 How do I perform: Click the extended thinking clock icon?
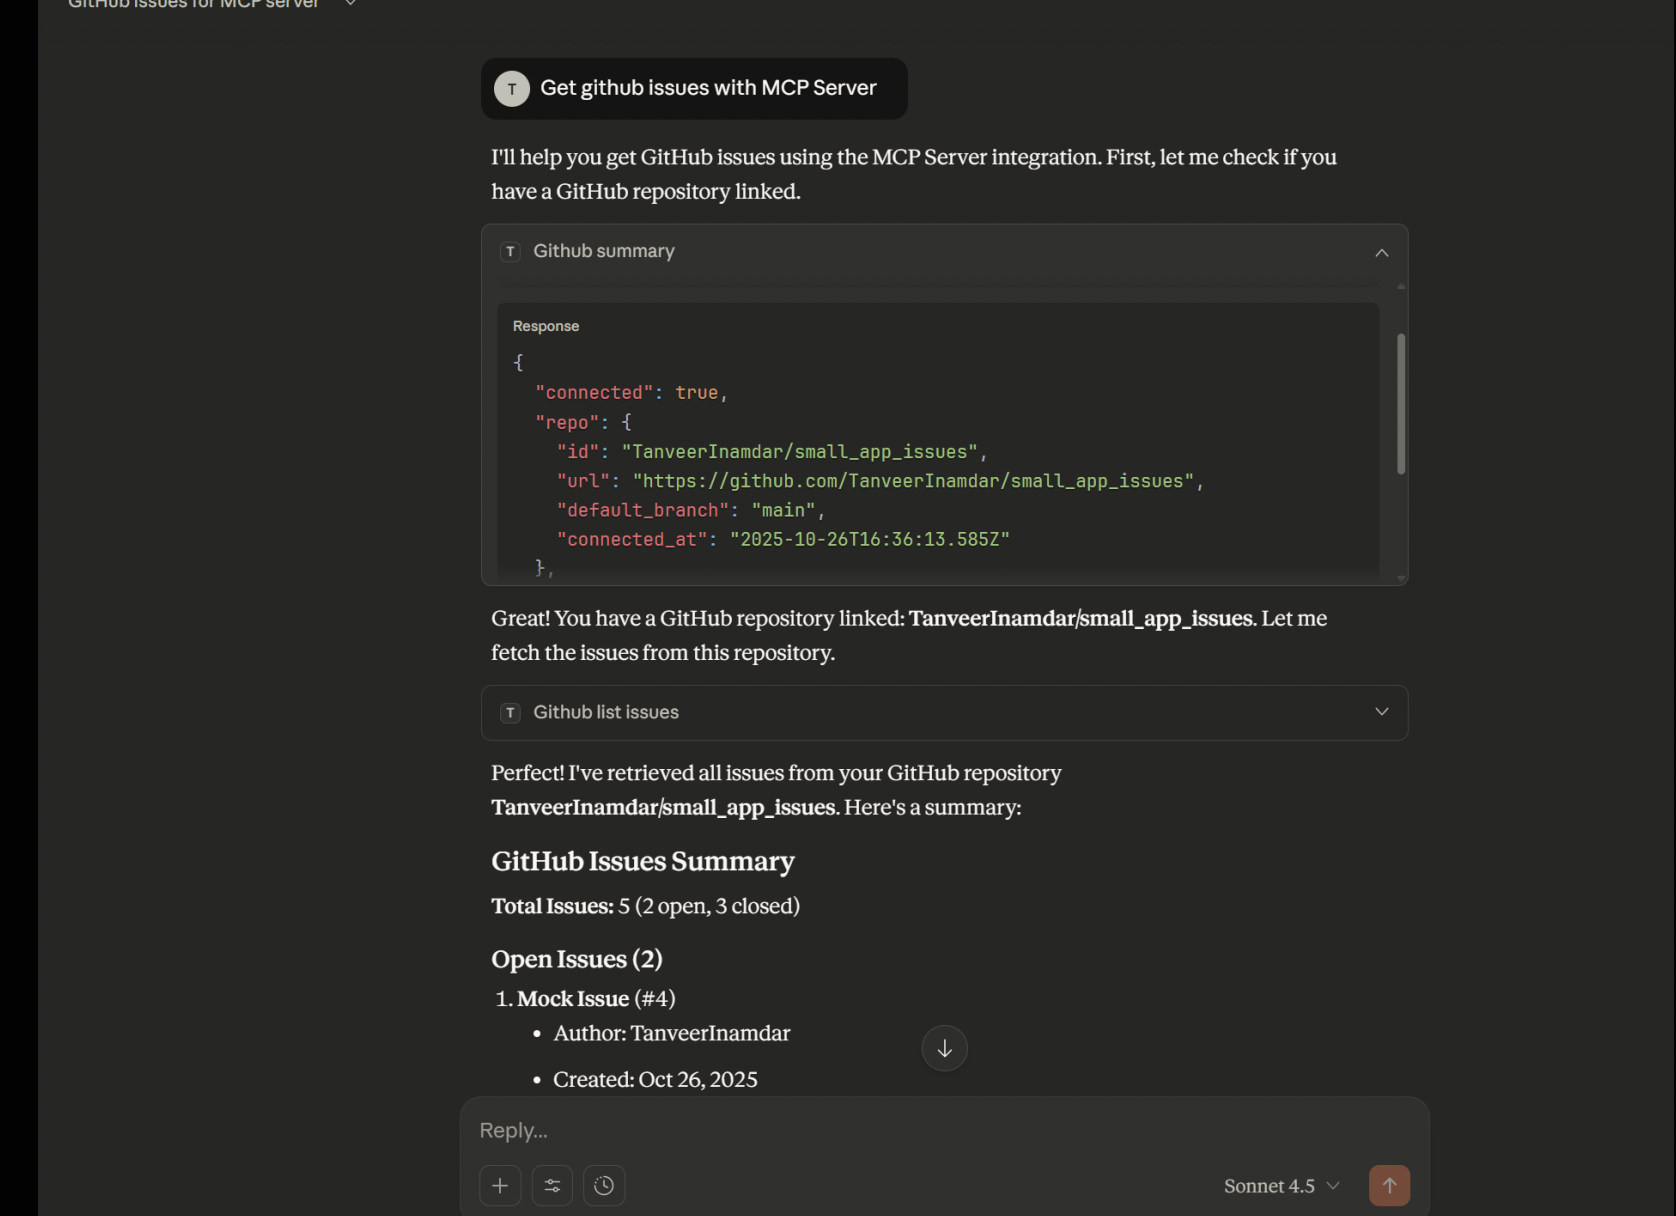[604, 1185]
